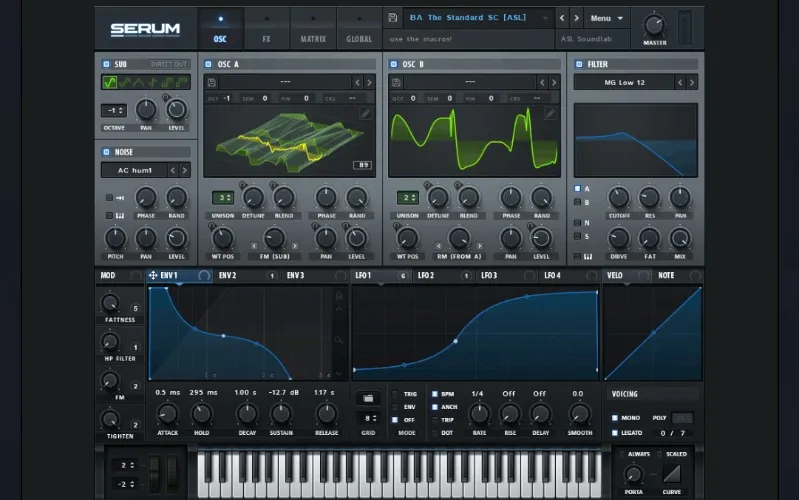Open the Menu dropdown

[x=606, y=18]
